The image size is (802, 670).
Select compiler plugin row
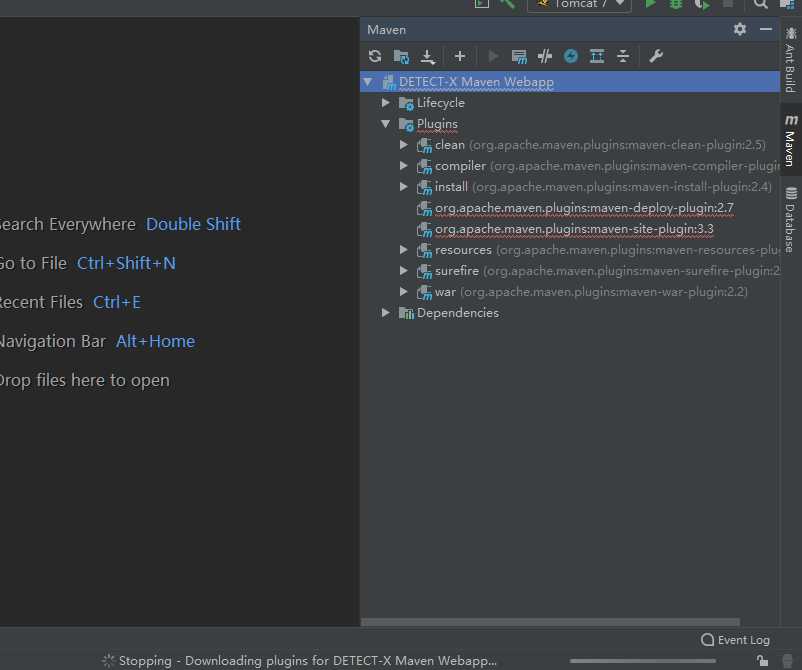click(x=570, y=166)
